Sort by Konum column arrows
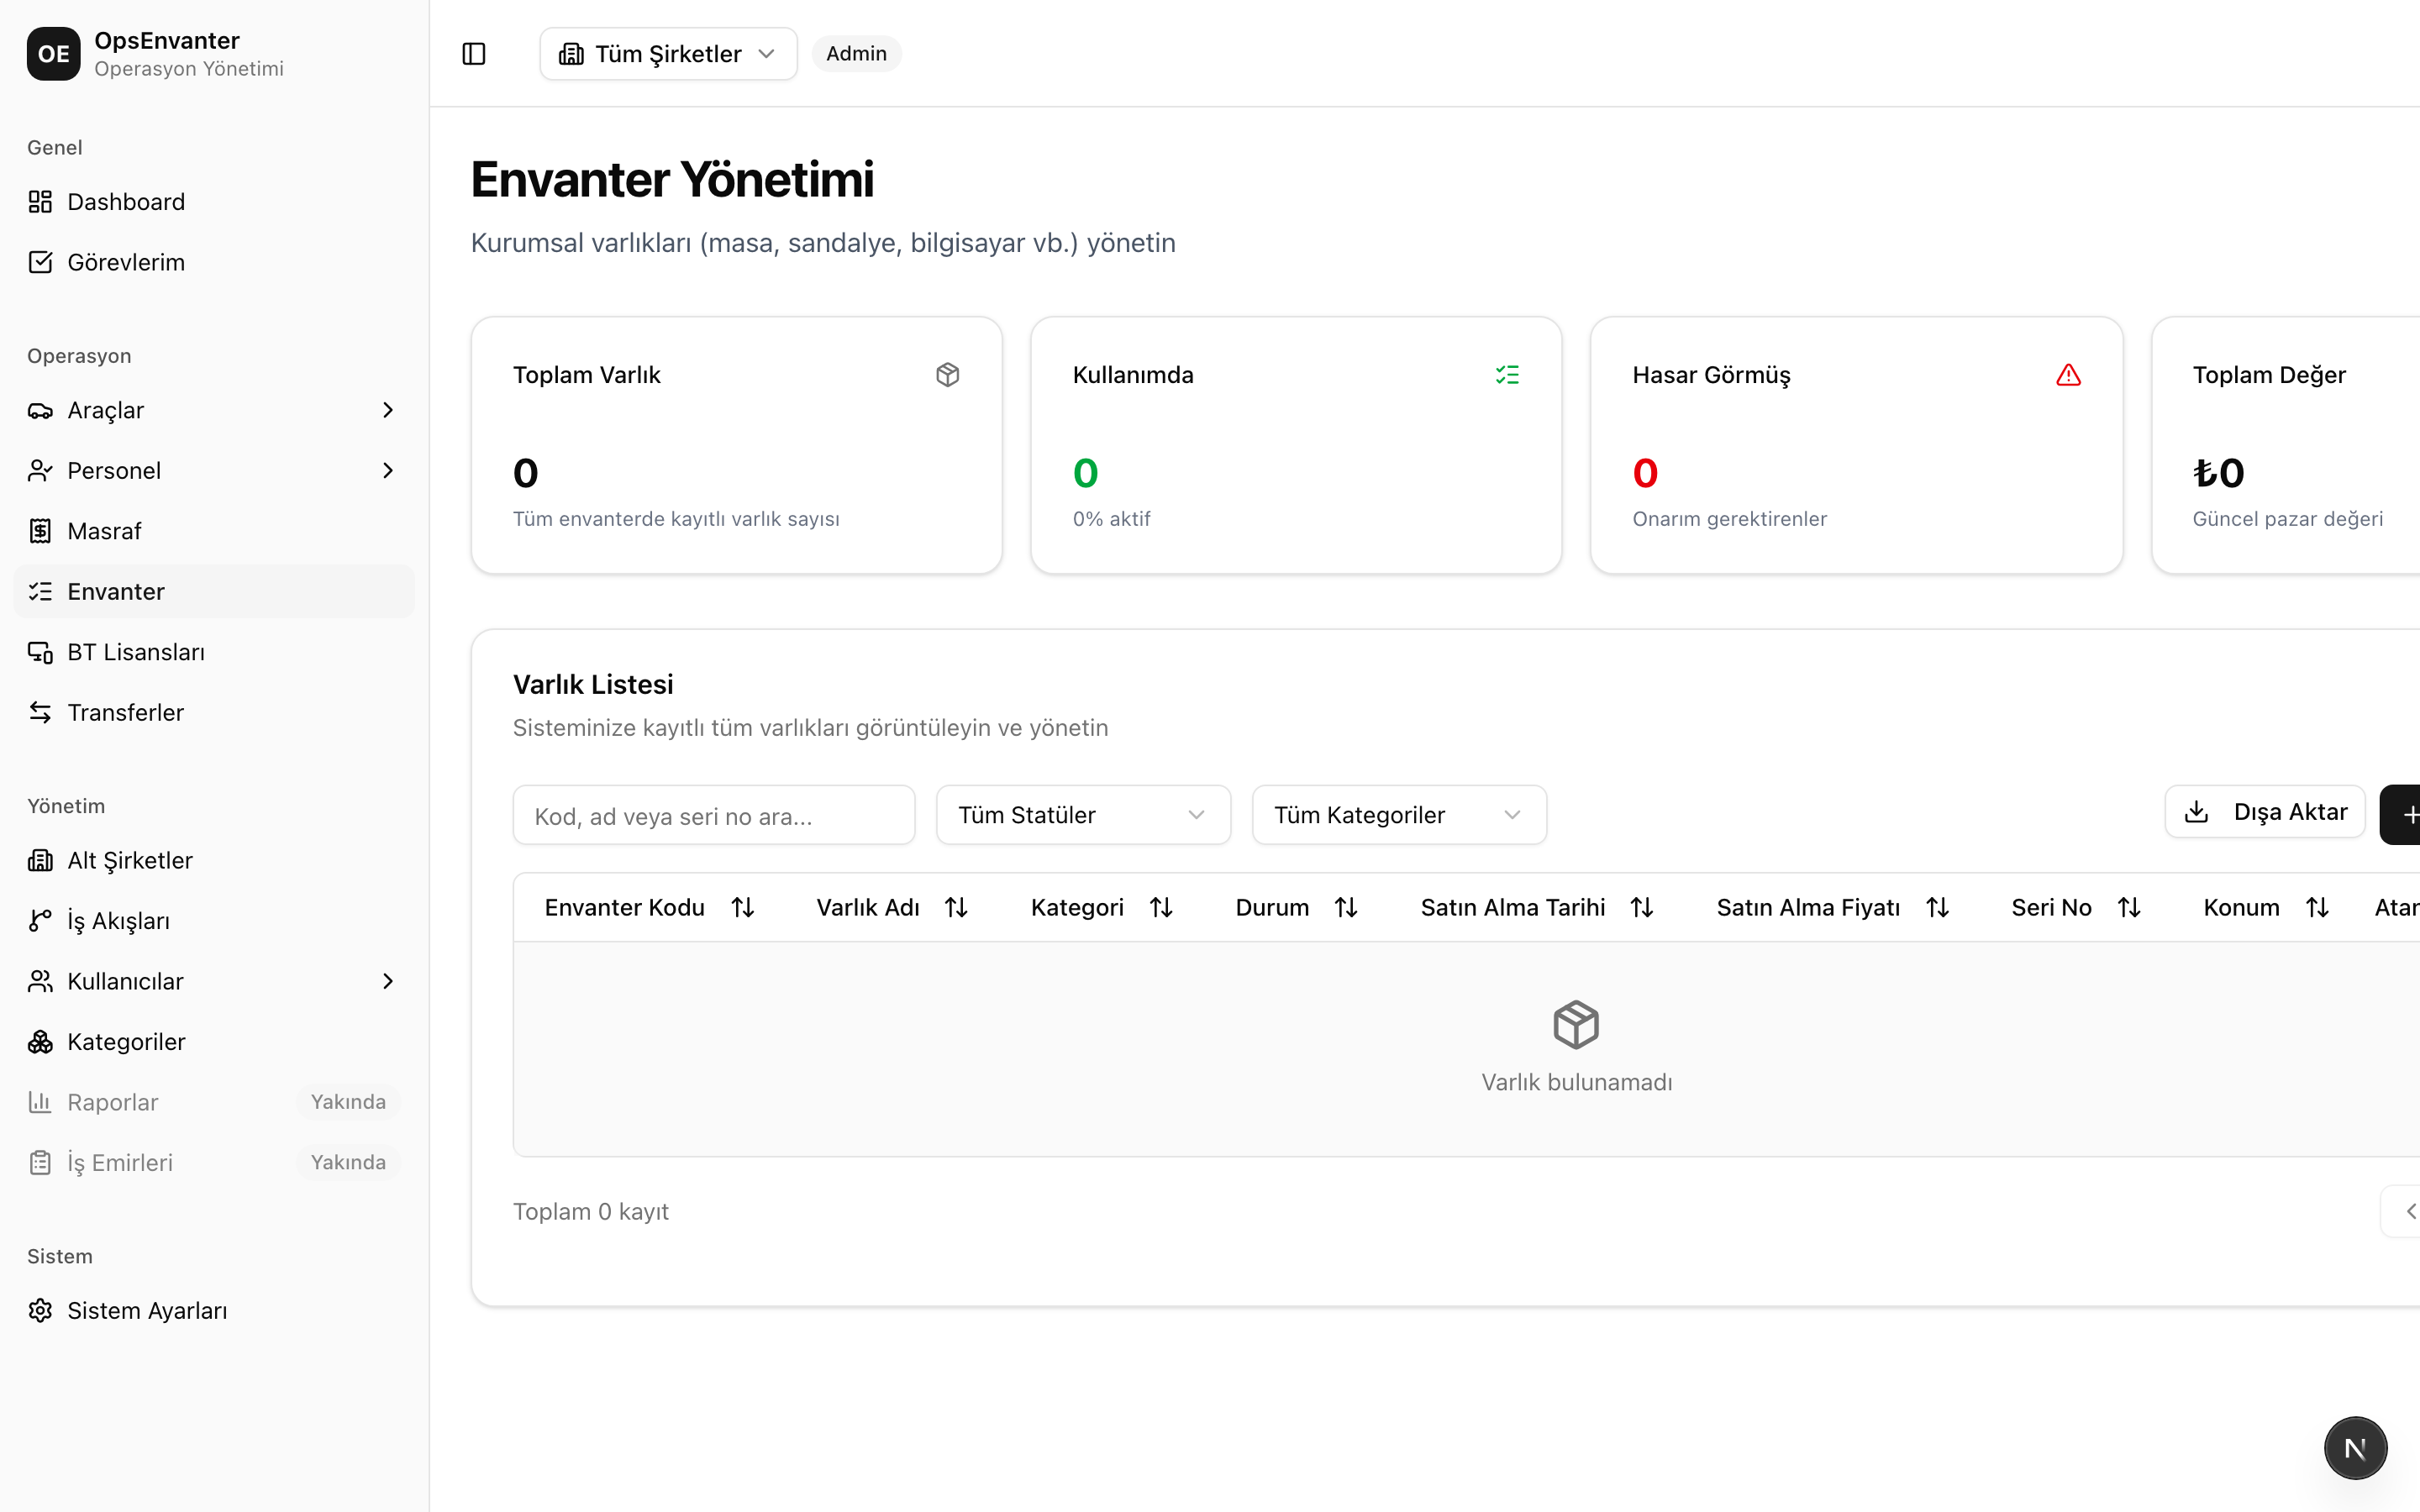Viewport: 2420px width, 1512px height. (2317, 907)
